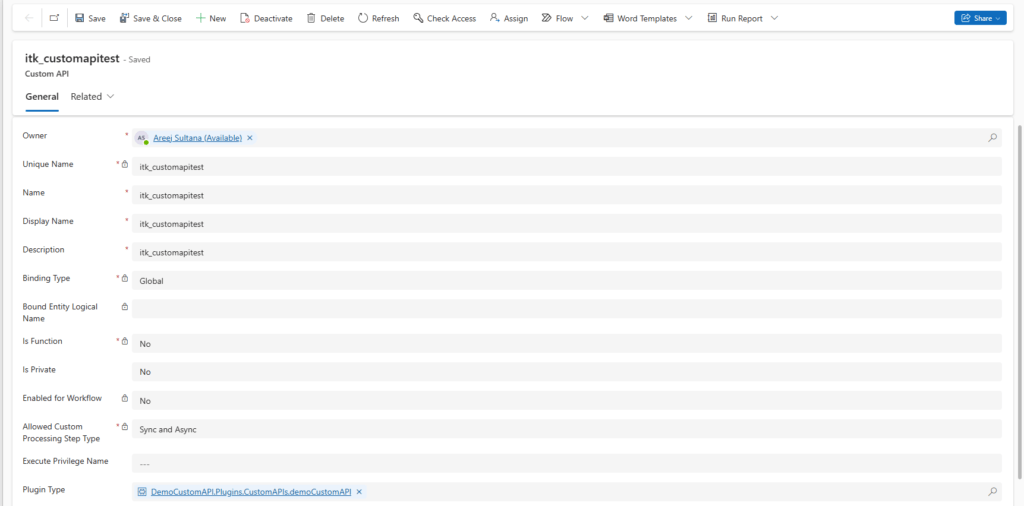Open Check Access
This screenshot has height=506, width=1024.
coord(444,18)
